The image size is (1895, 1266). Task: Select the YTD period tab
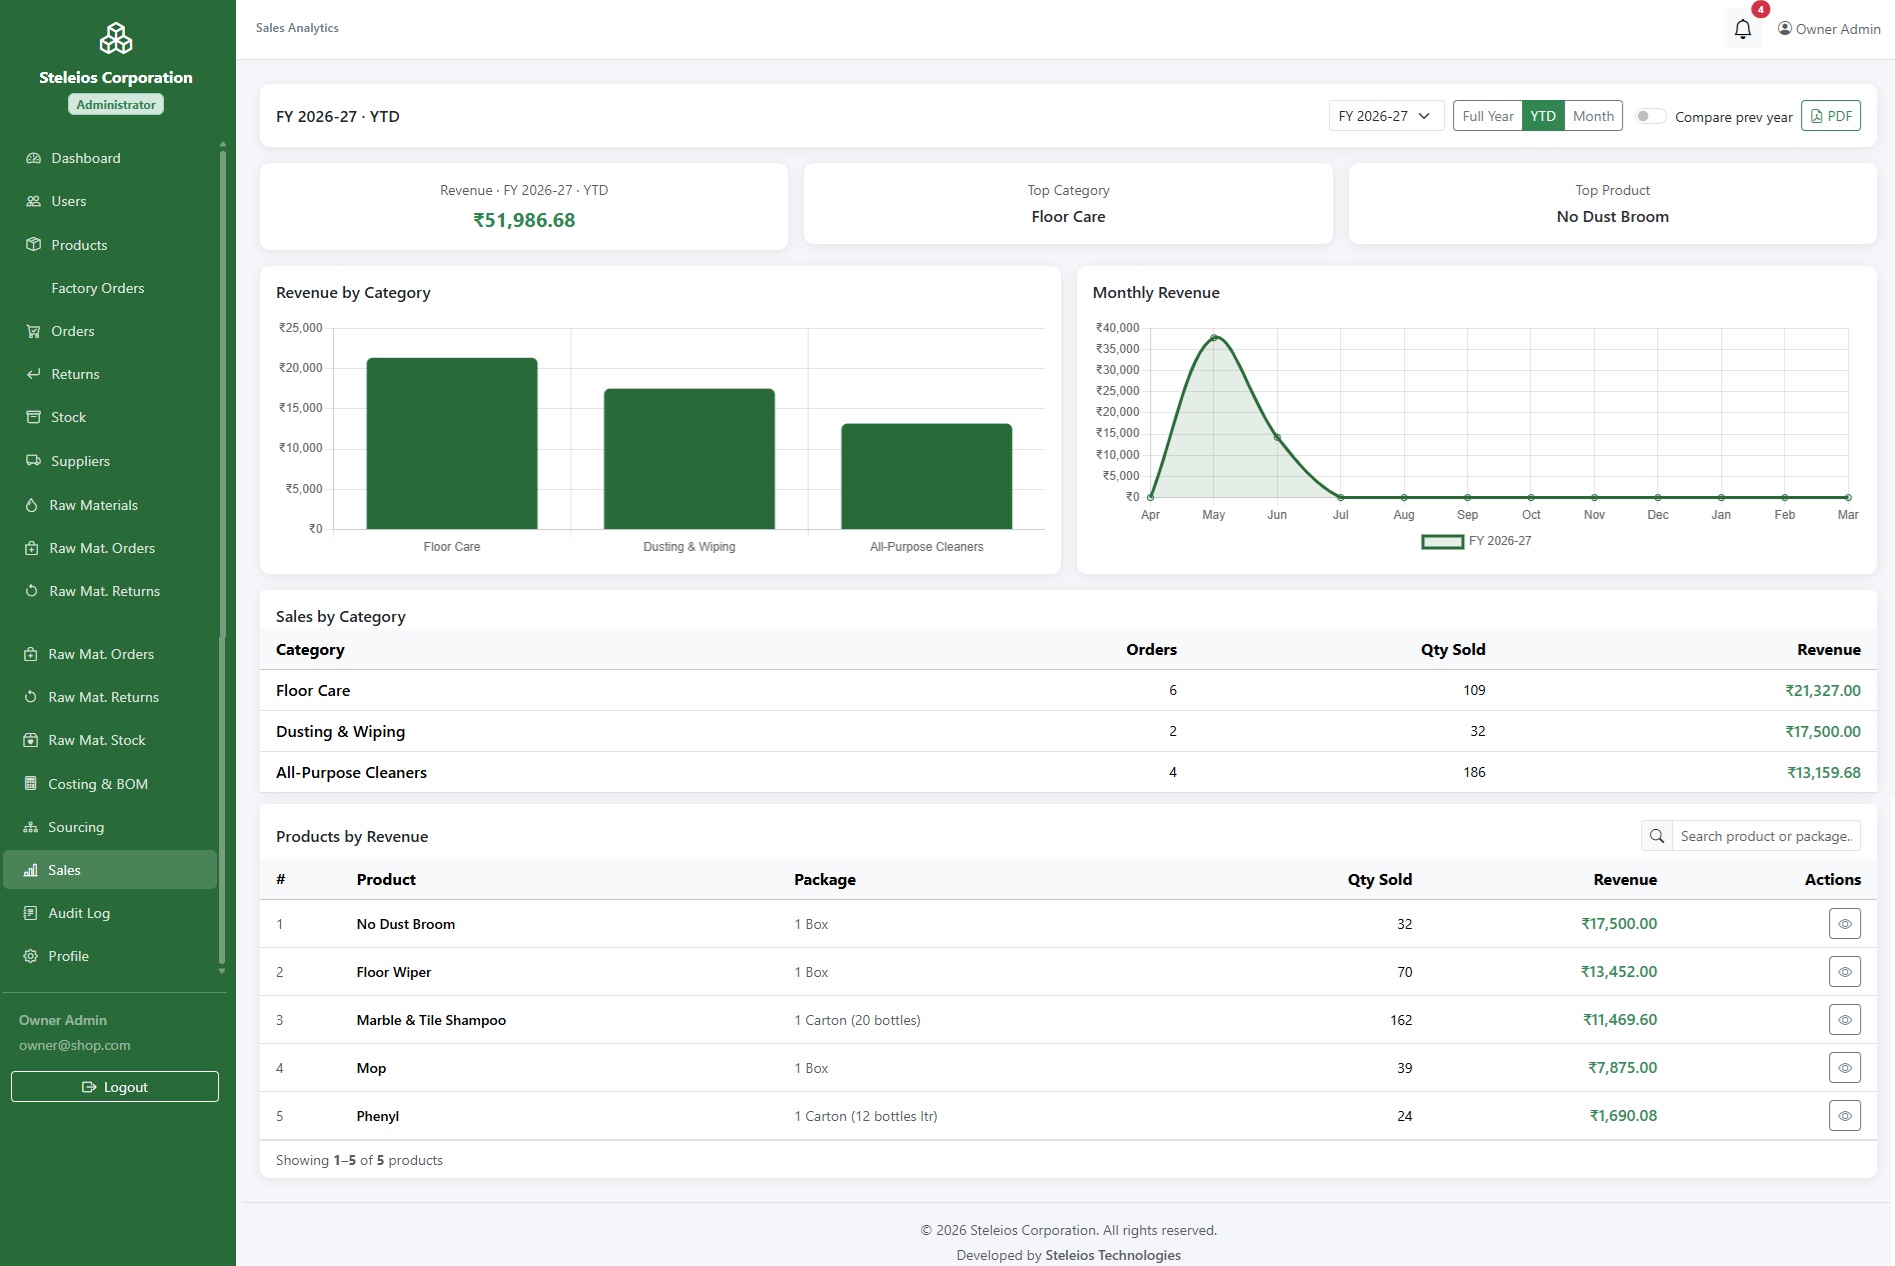pyautogui.click(x=1543, y=116)
